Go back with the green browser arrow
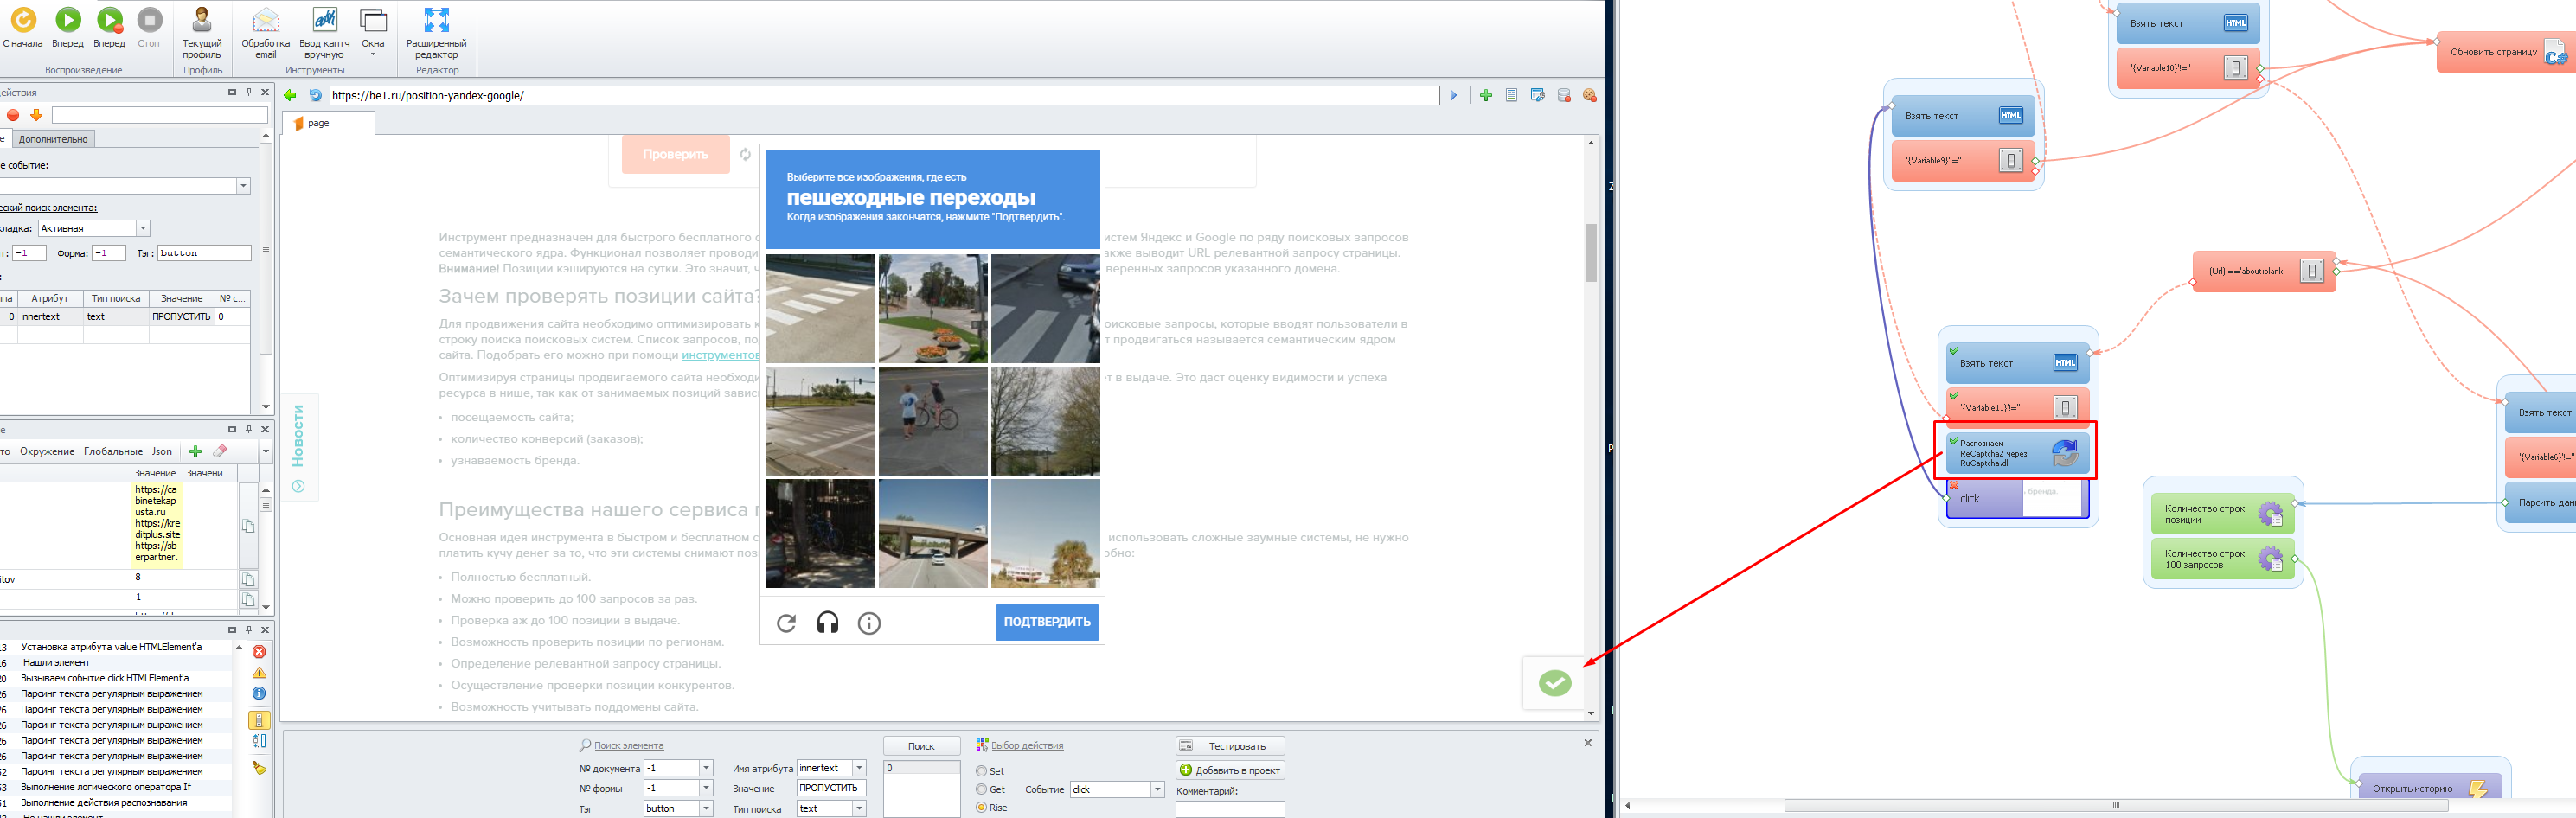 click(290, 95)
